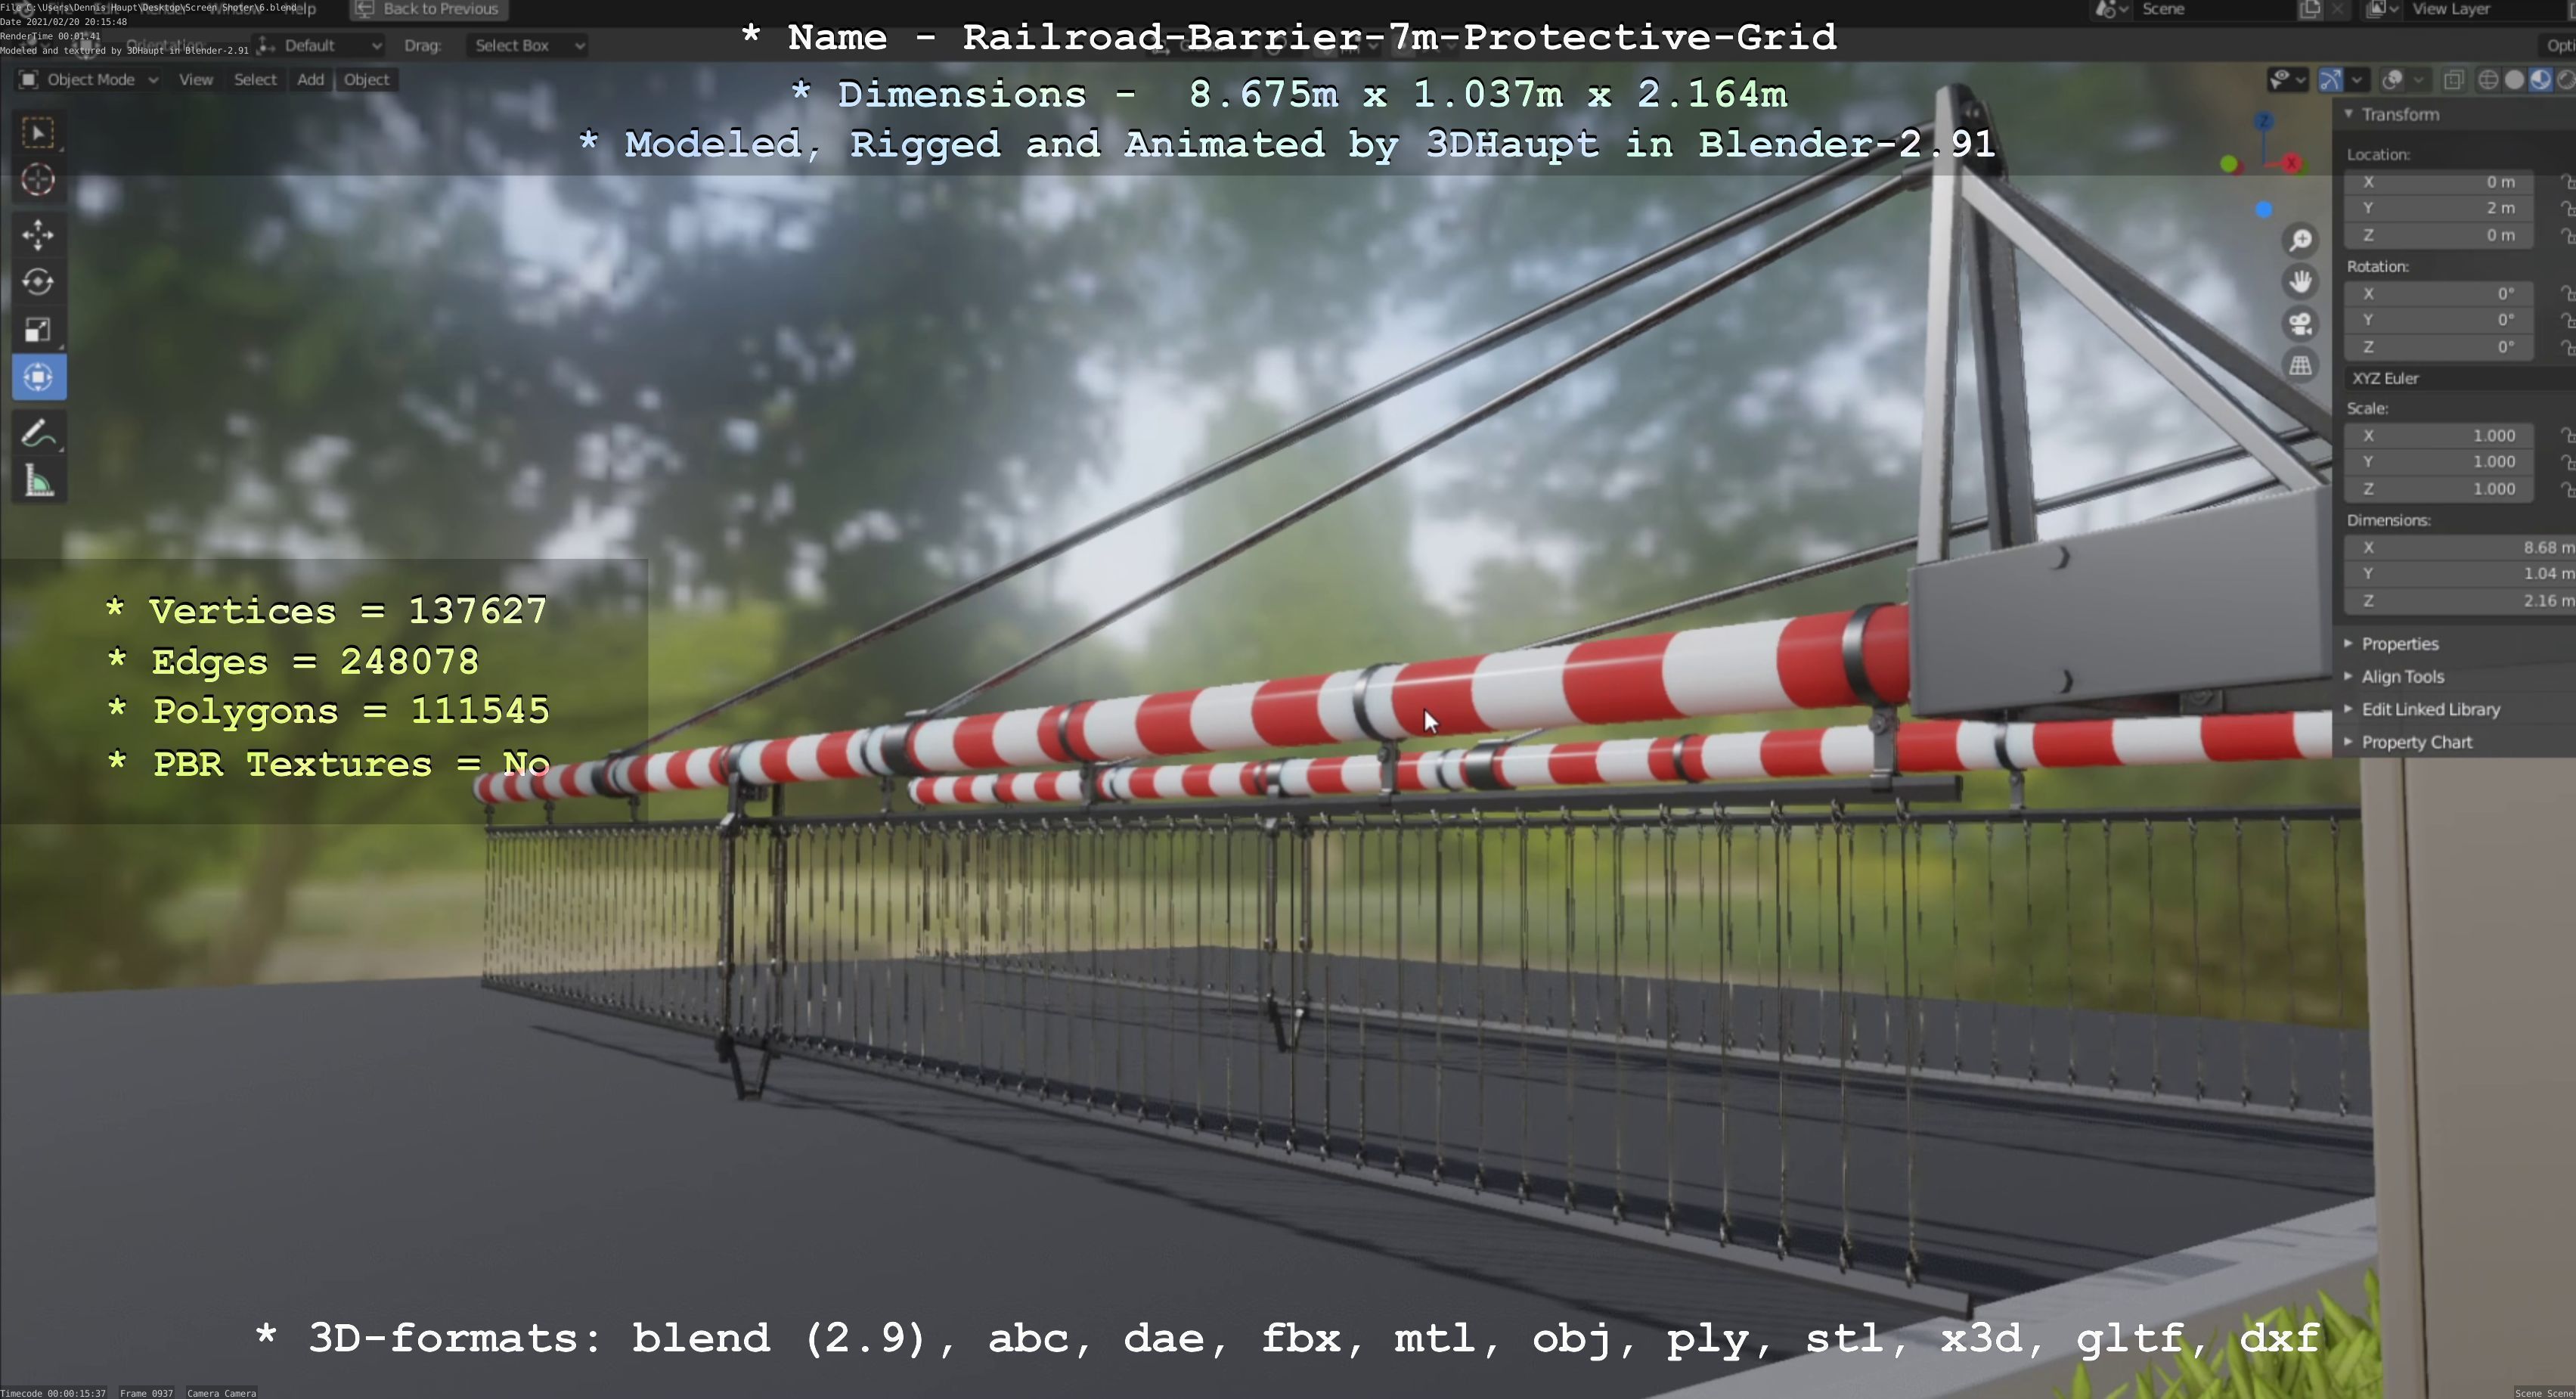Toggle camera view with camera button
This screenshot has width=2576, height=1399.
coord(2301,323)
